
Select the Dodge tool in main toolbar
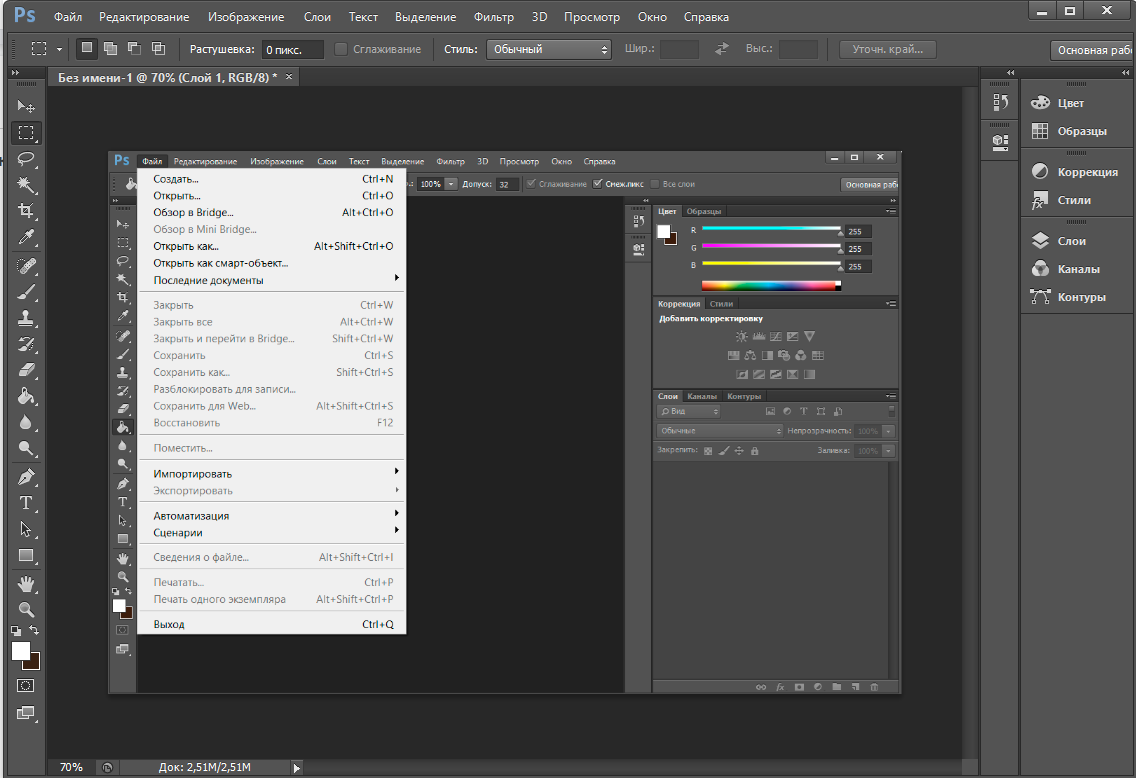click(x=25, y=448)
